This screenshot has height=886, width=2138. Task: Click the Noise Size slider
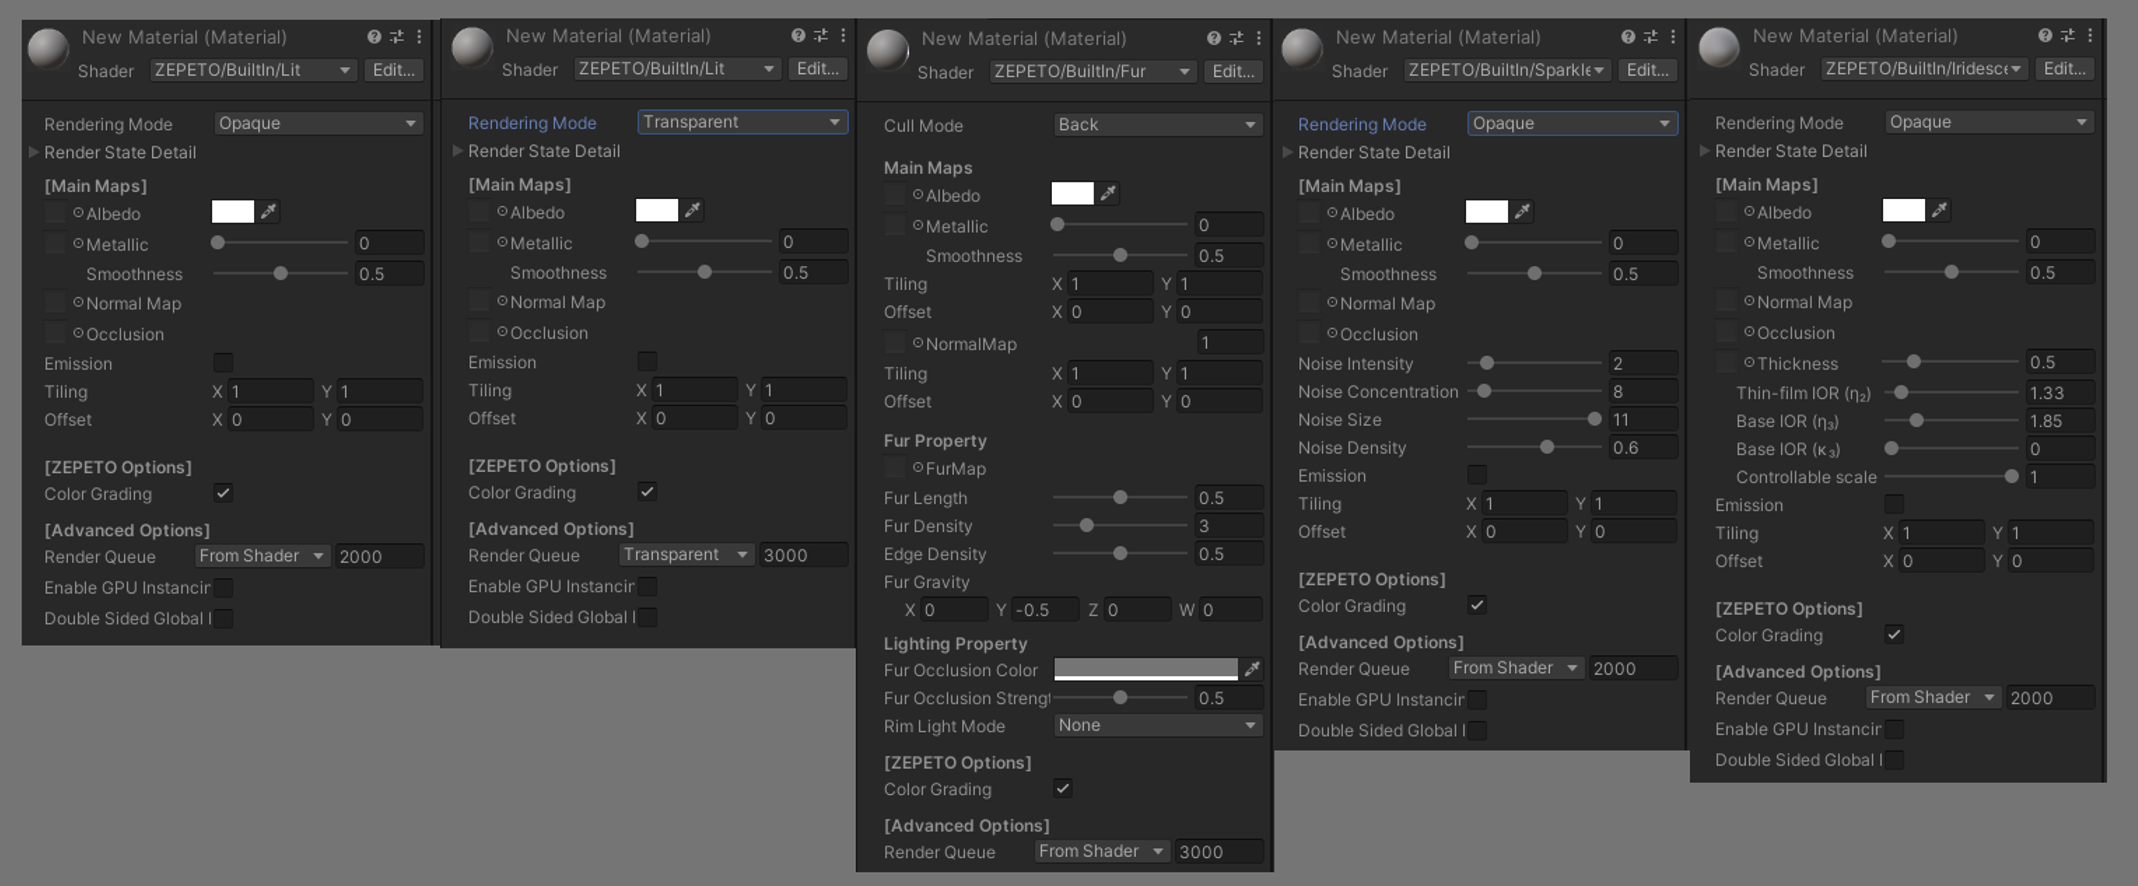coord(1534,419)
